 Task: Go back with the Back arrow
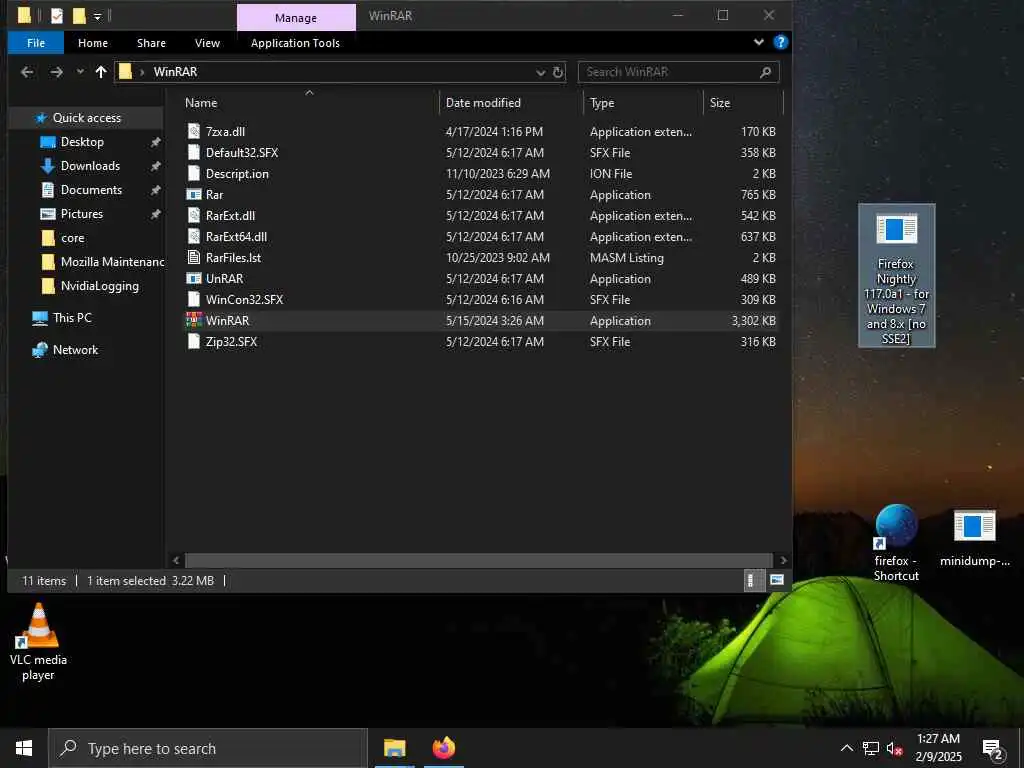(27, 72)
